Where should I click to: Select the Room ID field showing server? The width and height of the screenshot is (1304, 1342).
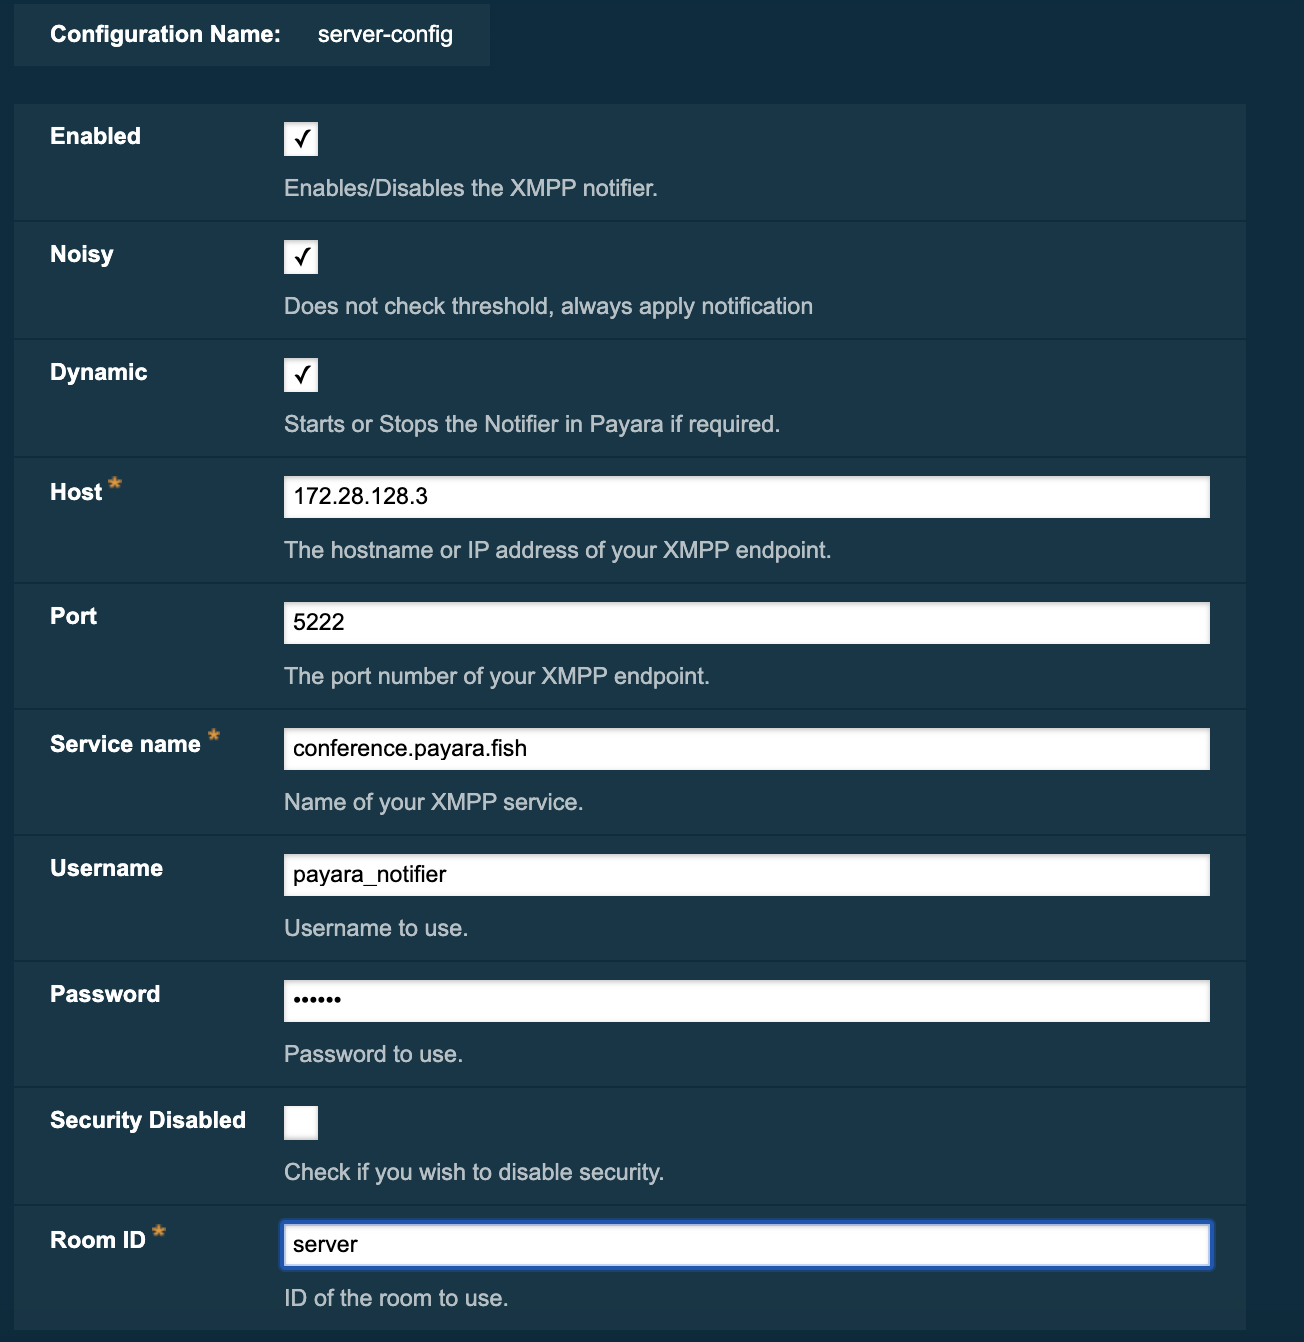pos(747,1245)
